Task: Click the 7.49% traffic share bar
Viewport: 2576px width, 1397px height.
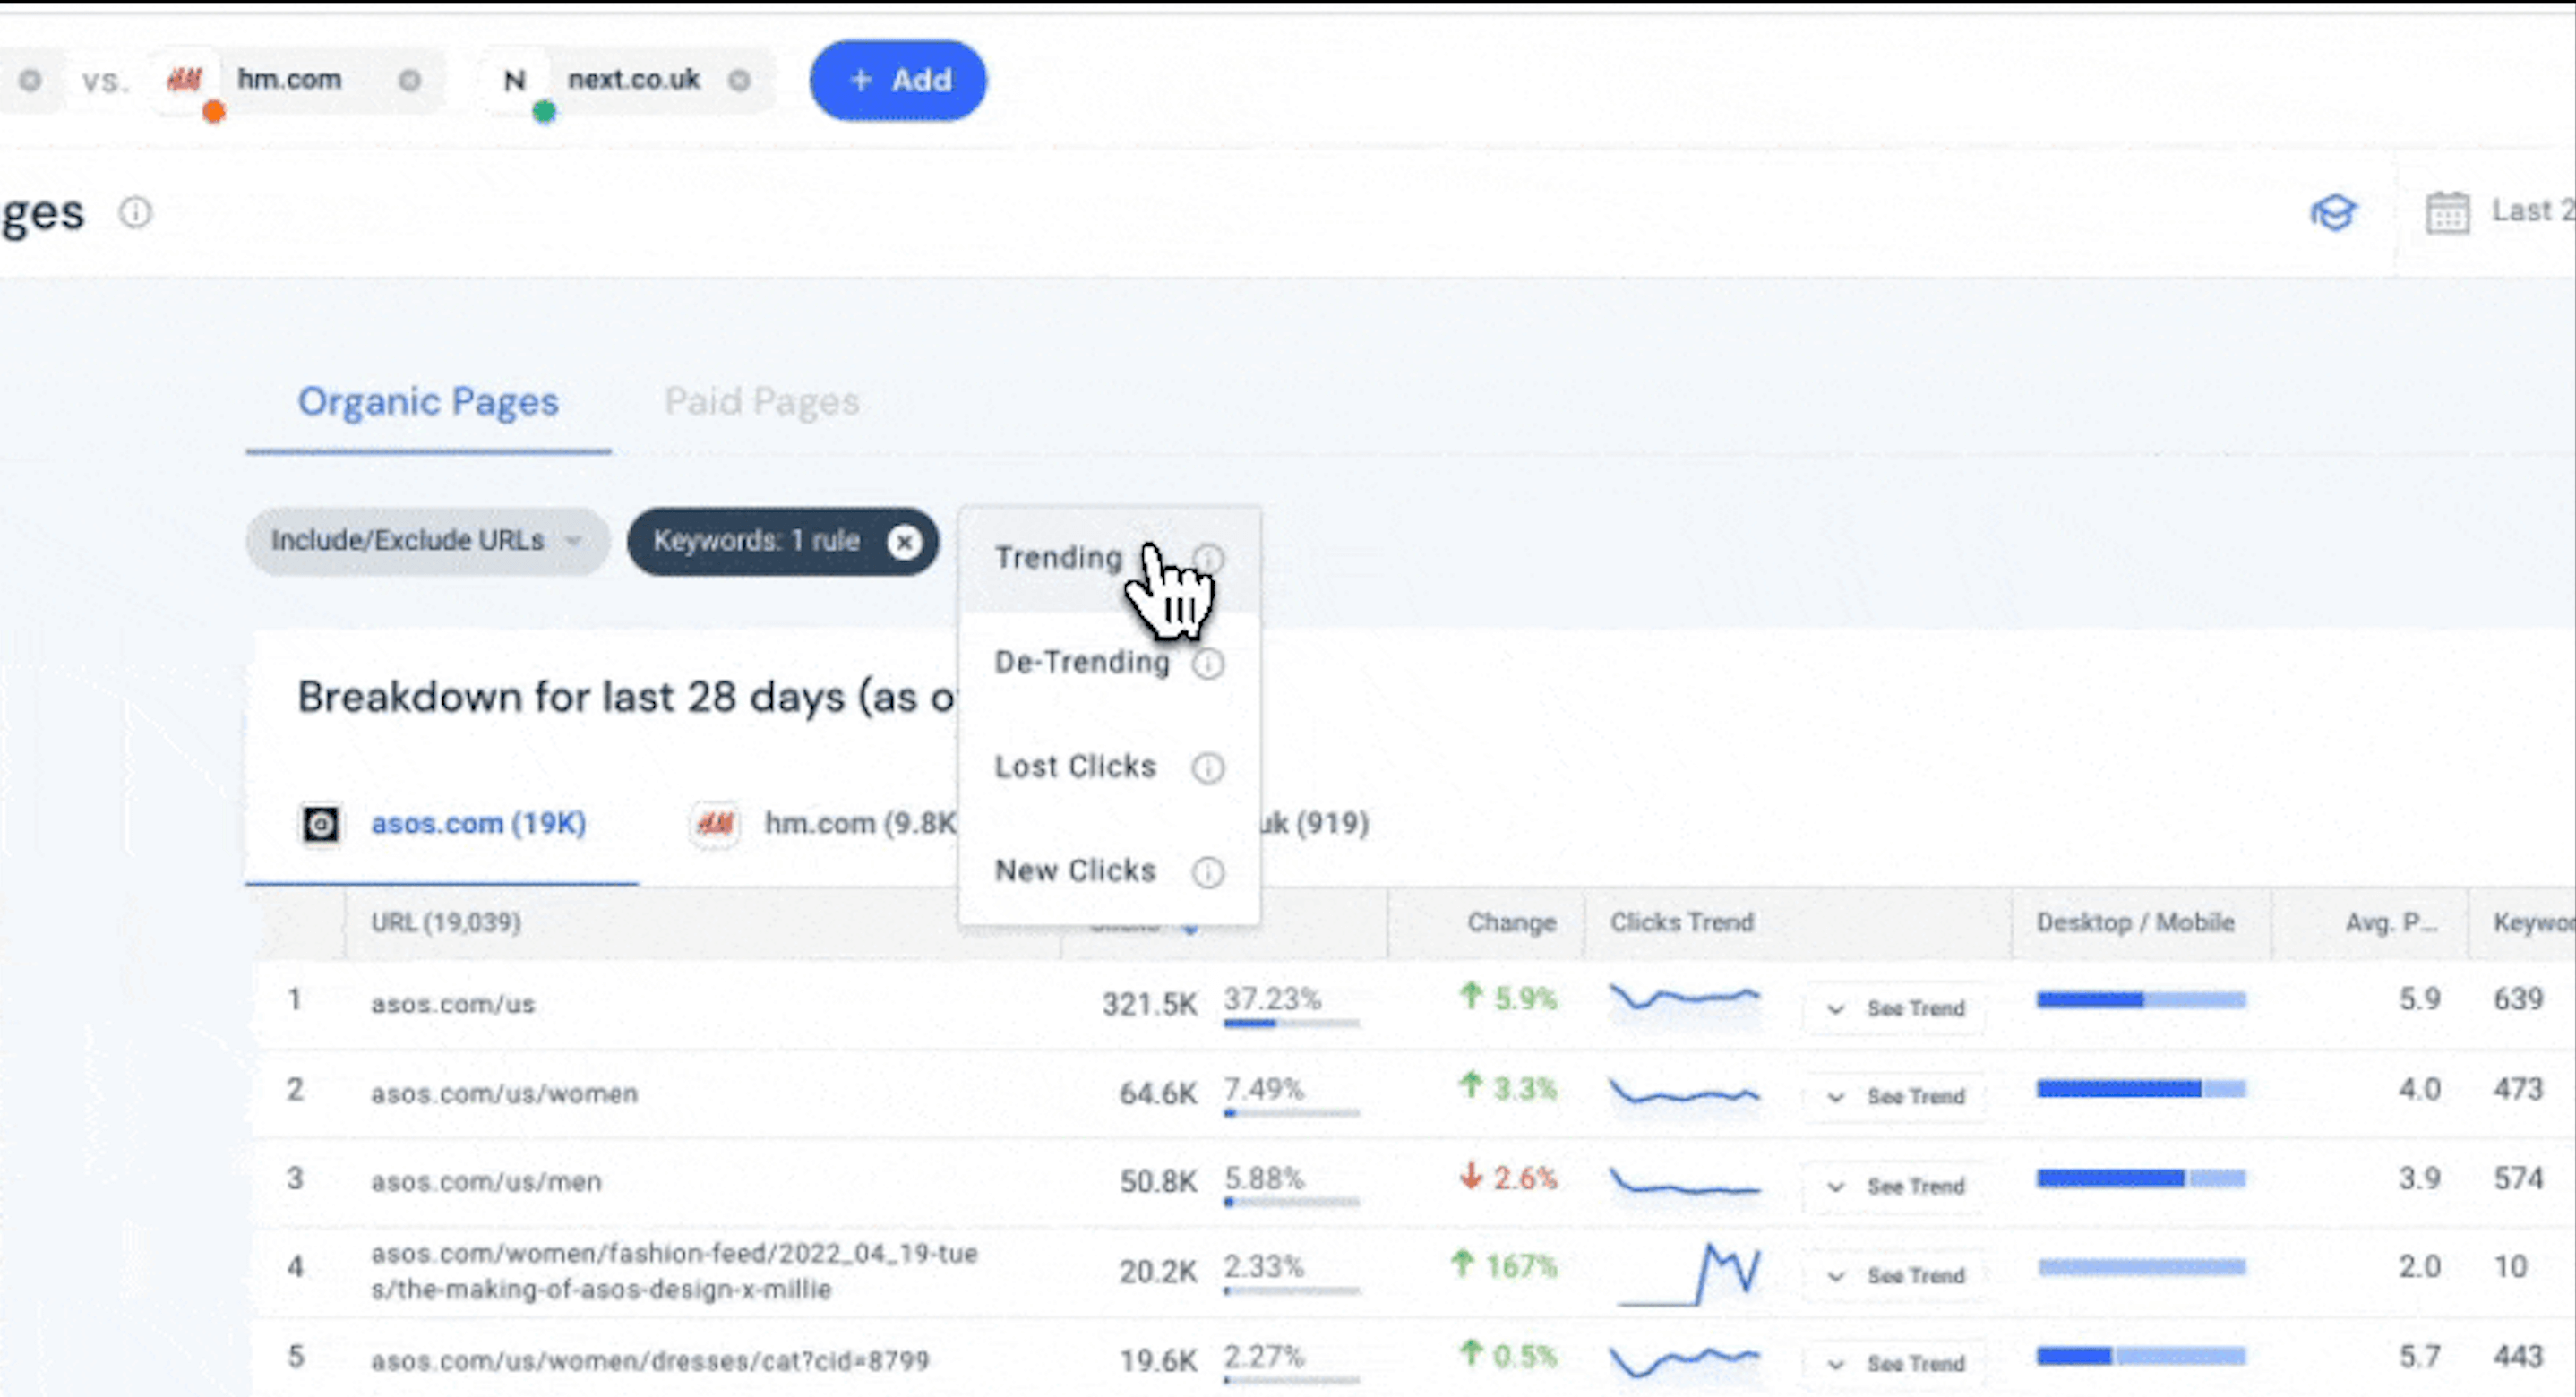Action: pos(1291,1112)
